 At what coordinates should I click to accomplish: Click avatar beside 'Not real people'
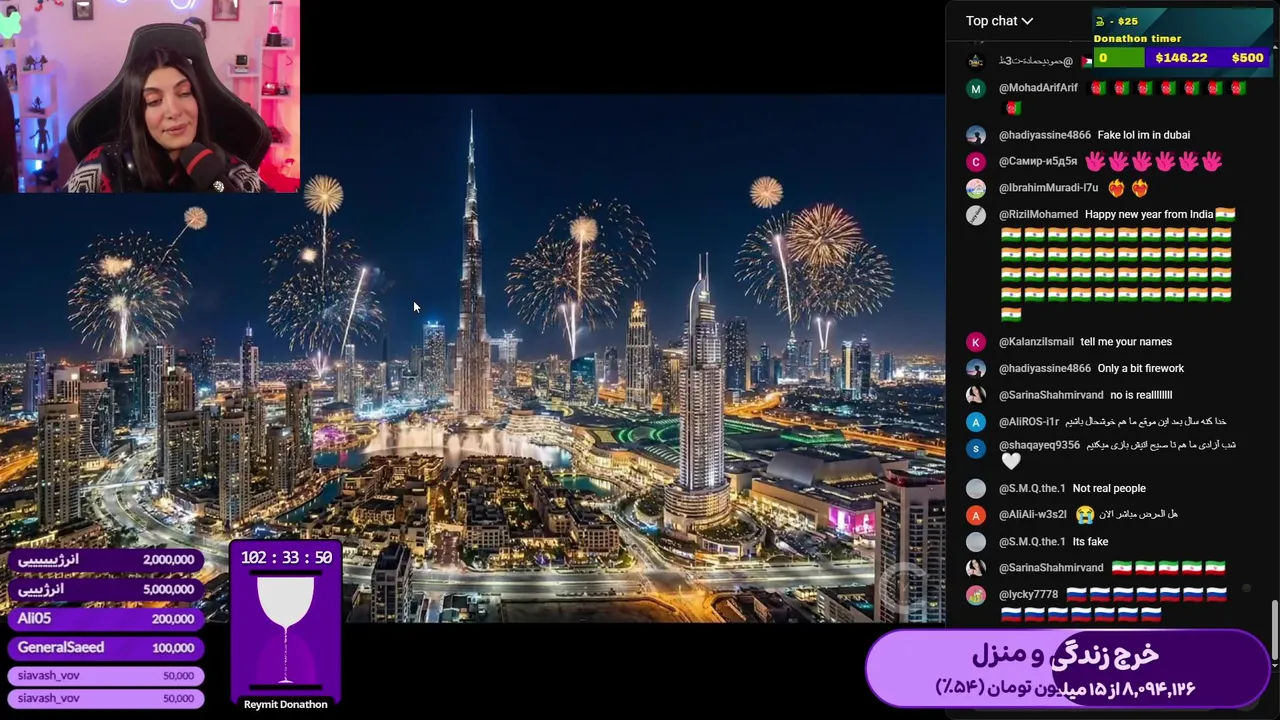(976, 489)
